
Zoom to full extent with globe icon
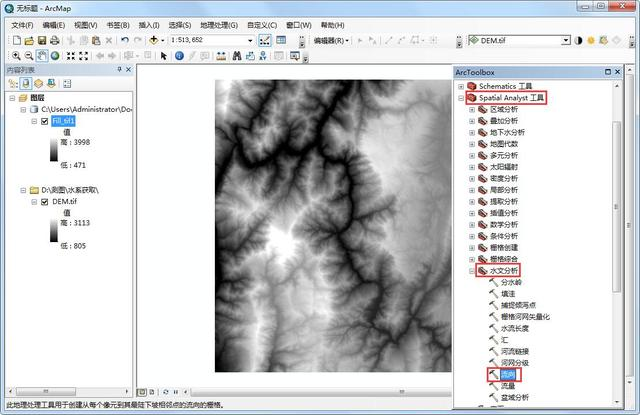55,55
